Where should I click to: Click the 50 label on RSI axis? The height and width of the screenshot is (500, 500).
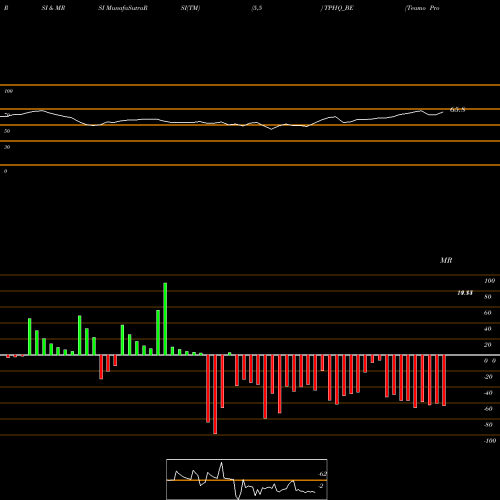[x=7, y=131]
